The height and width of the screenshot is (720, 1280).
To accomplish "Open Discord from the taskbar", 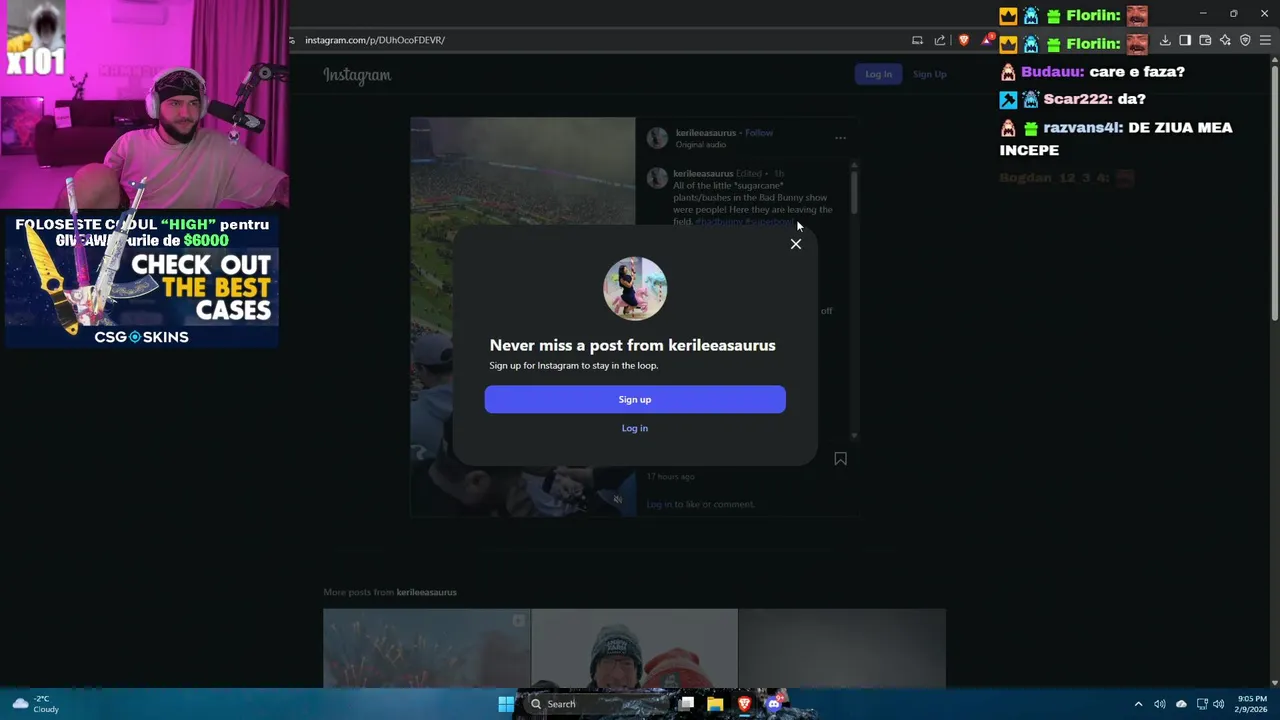I will 773,704.
